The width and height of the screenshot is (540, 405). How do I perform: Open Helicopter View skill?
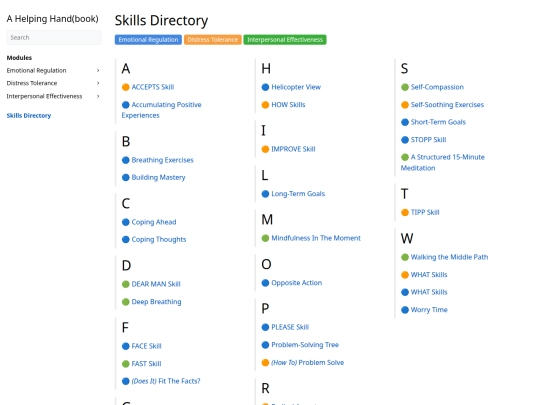(296, 87)
